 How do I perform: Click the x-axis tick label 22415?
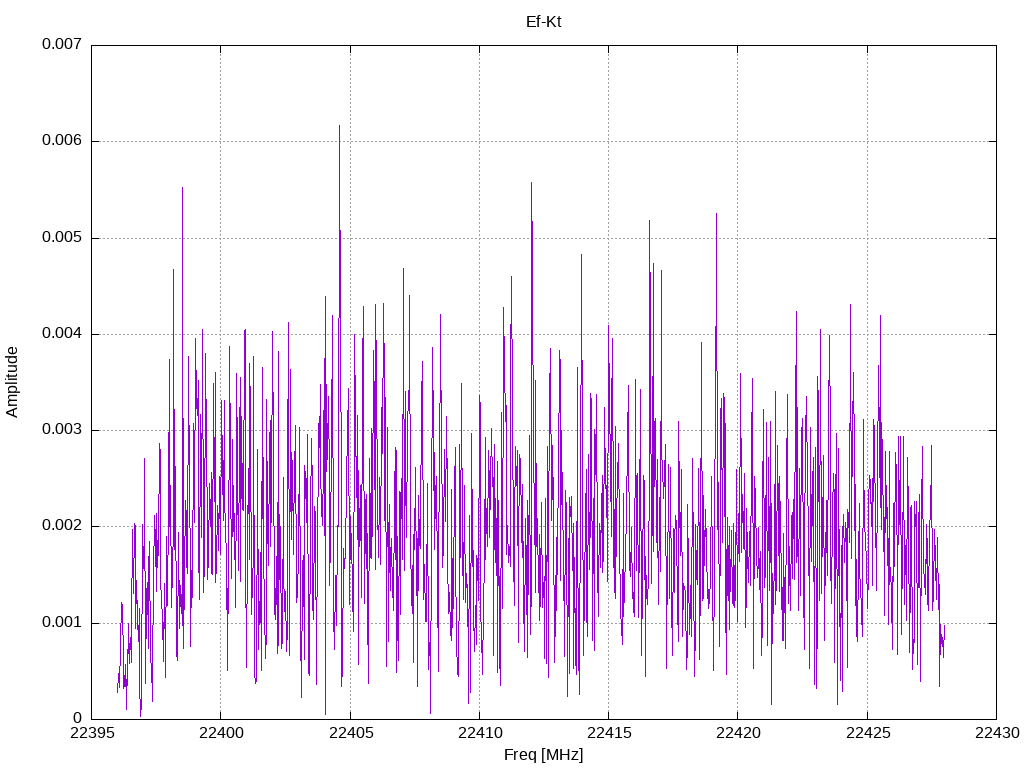[x=609, y=733]
